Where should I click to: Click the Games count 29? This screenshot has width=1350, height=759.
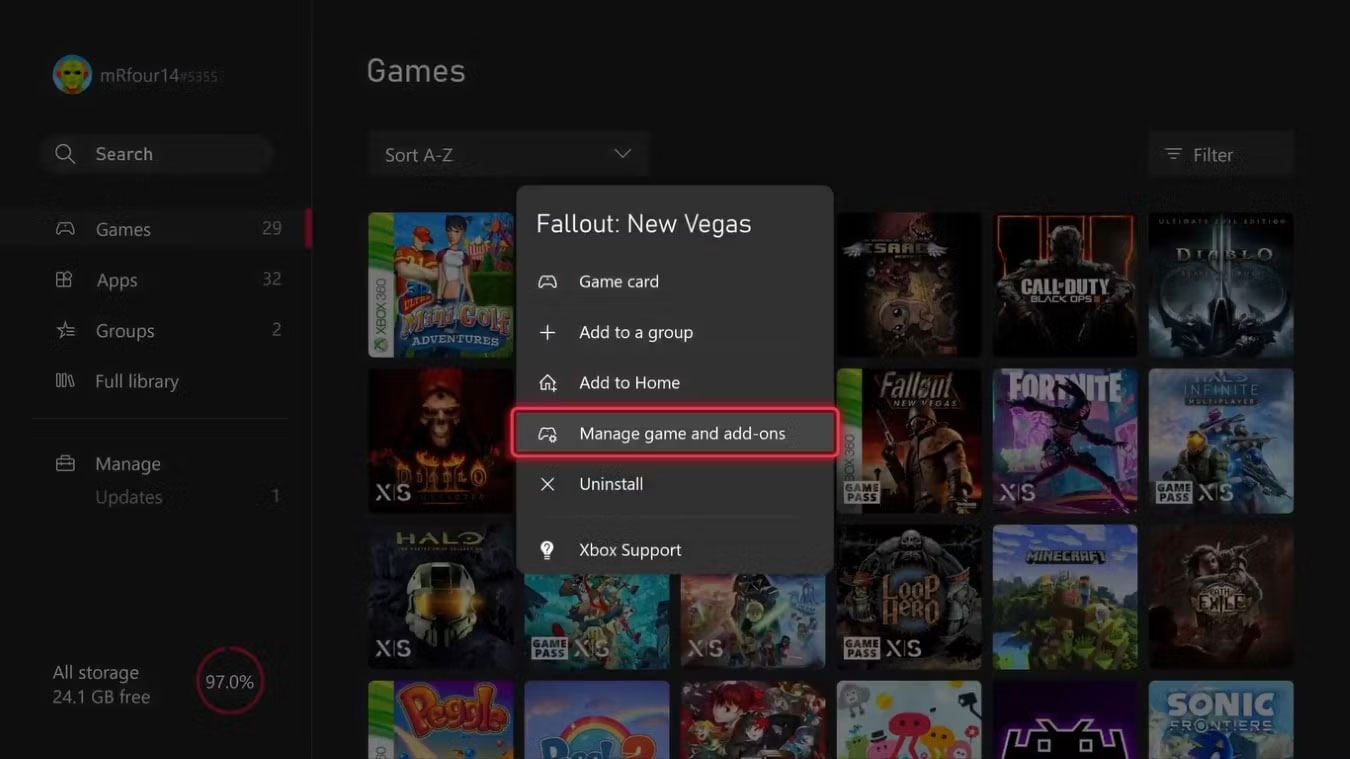272,229
